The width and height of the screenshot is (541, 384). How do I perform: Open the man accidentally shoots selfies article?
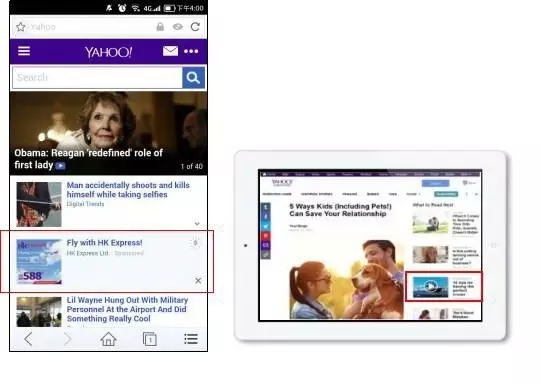(128, 190)
